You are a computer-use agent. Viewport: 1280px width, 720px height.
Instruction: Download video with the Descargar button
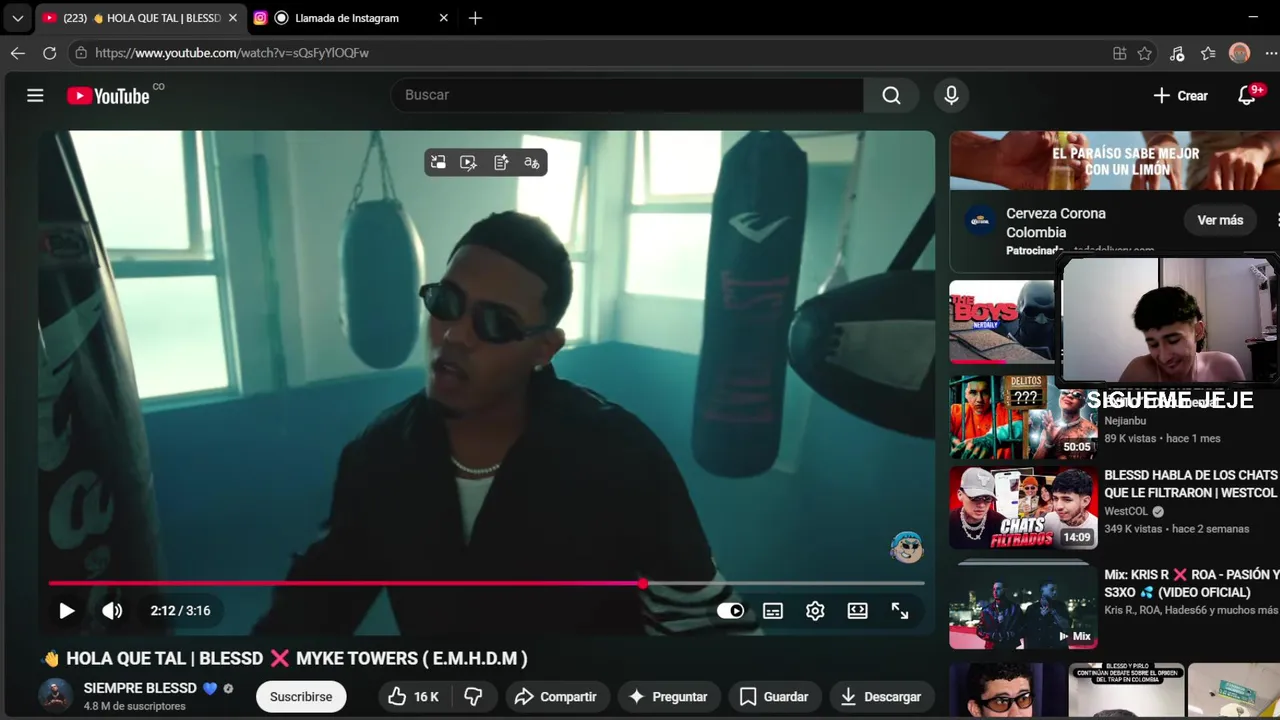tap(880, 697)
